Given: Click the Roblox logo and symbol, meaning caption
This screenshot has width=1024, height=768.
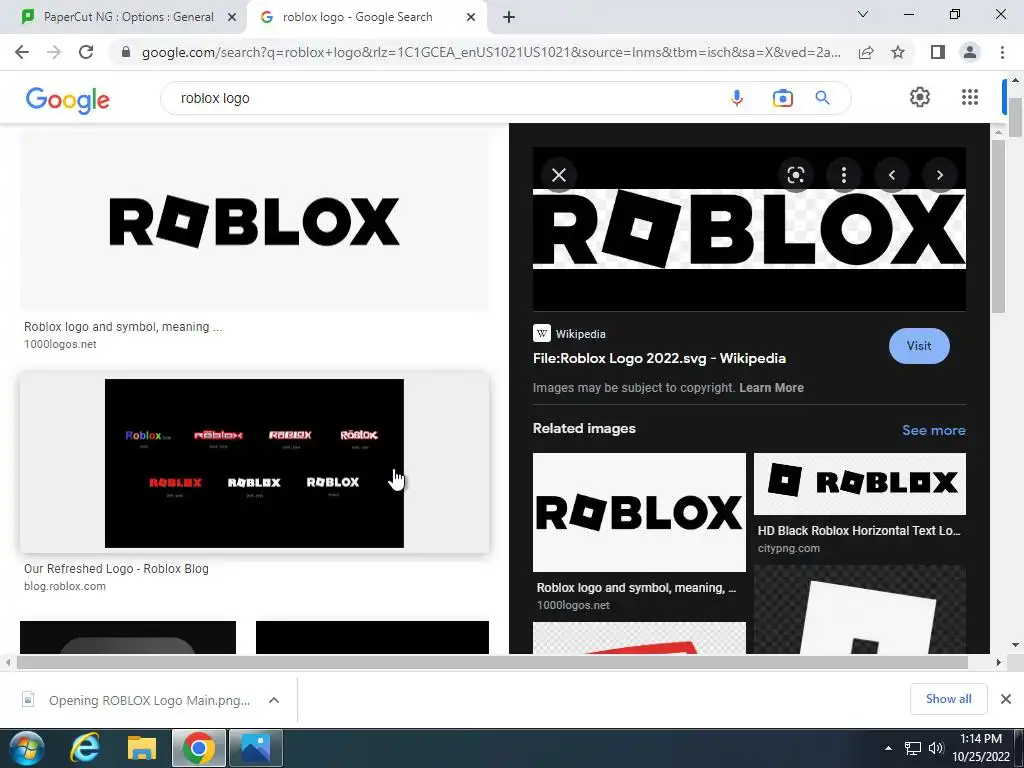Looking at the screenshot, I should coord(123,327).
